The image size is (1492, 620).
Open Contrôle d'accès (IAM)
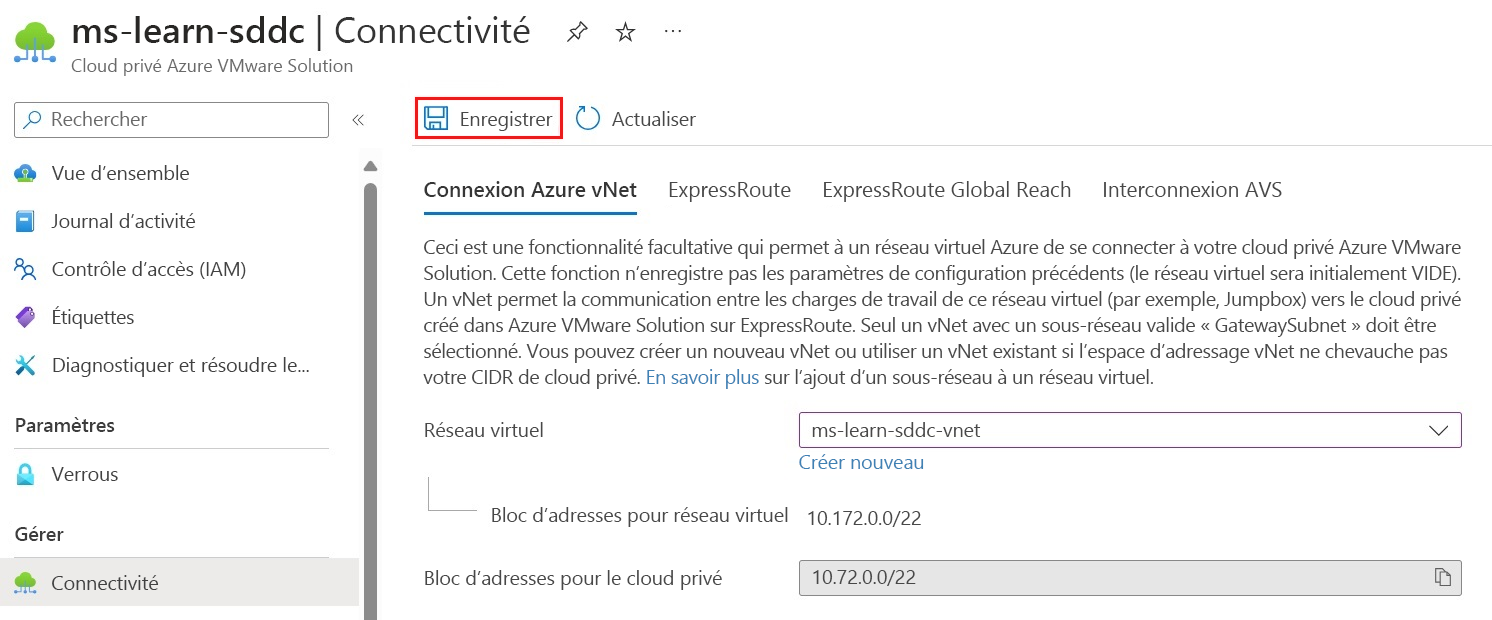(149, 269)
